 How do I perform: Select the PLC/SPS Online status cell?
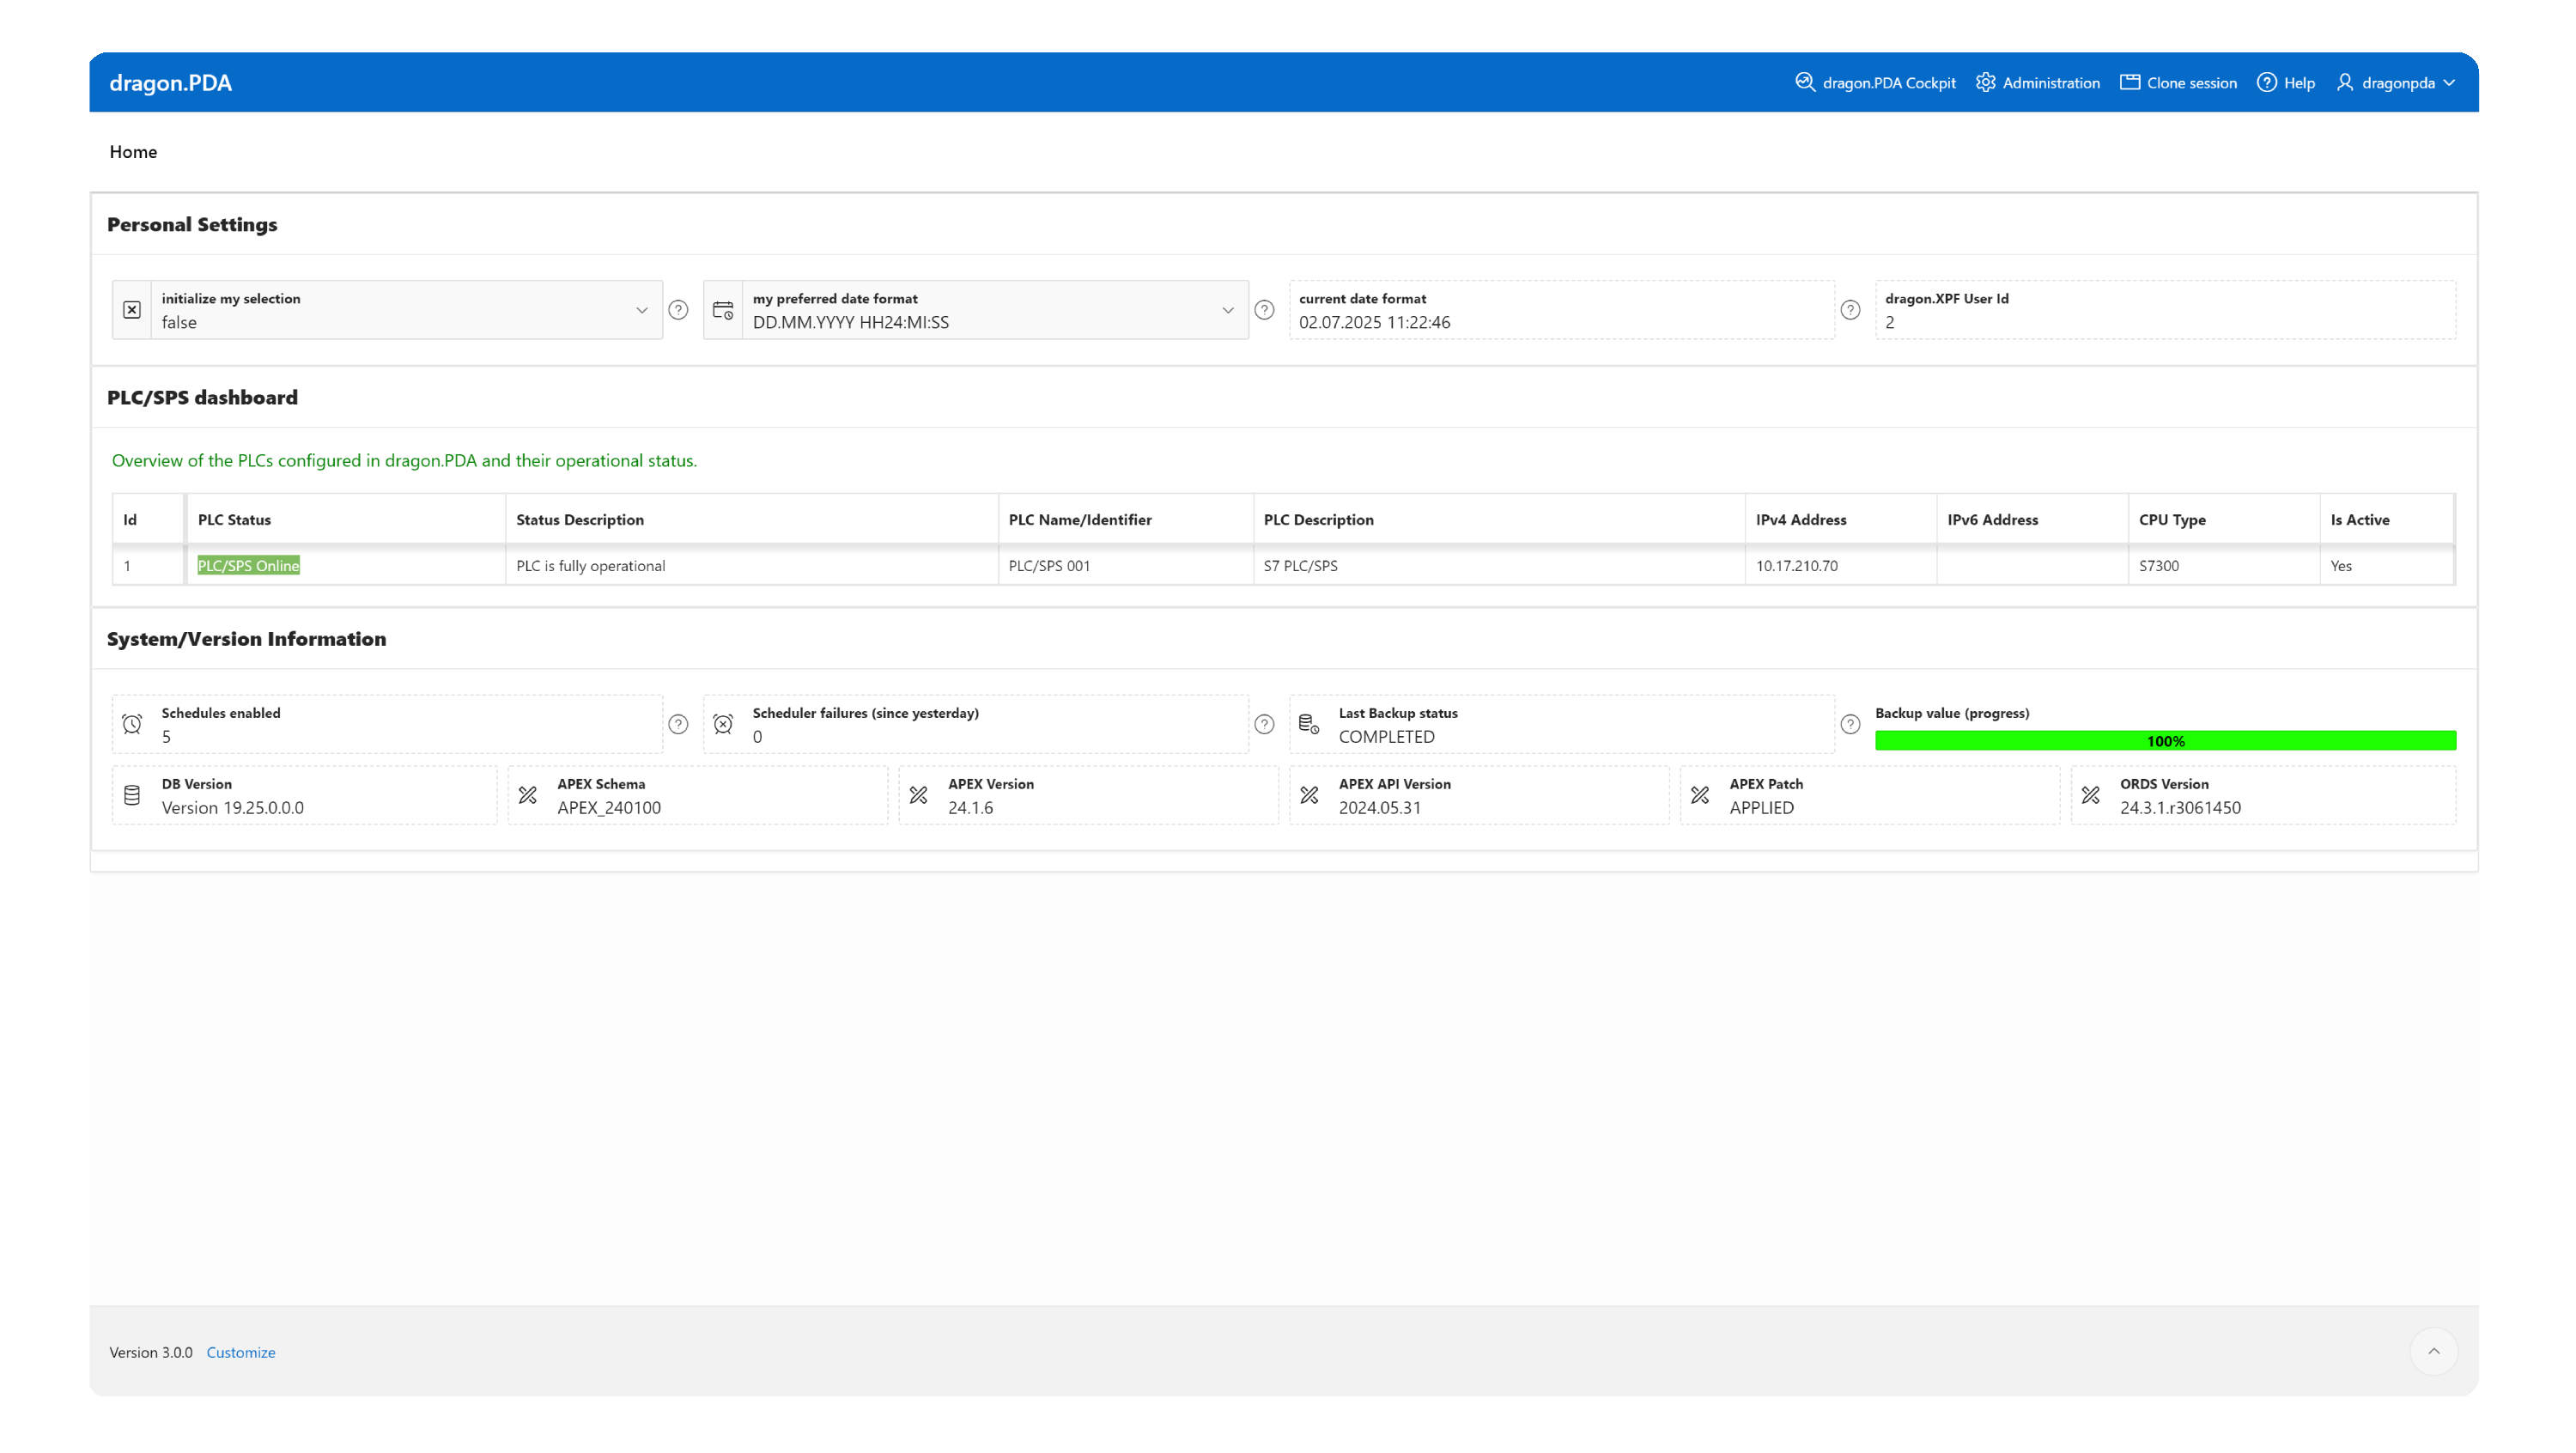pyautogui.click(x=248, y=566)
